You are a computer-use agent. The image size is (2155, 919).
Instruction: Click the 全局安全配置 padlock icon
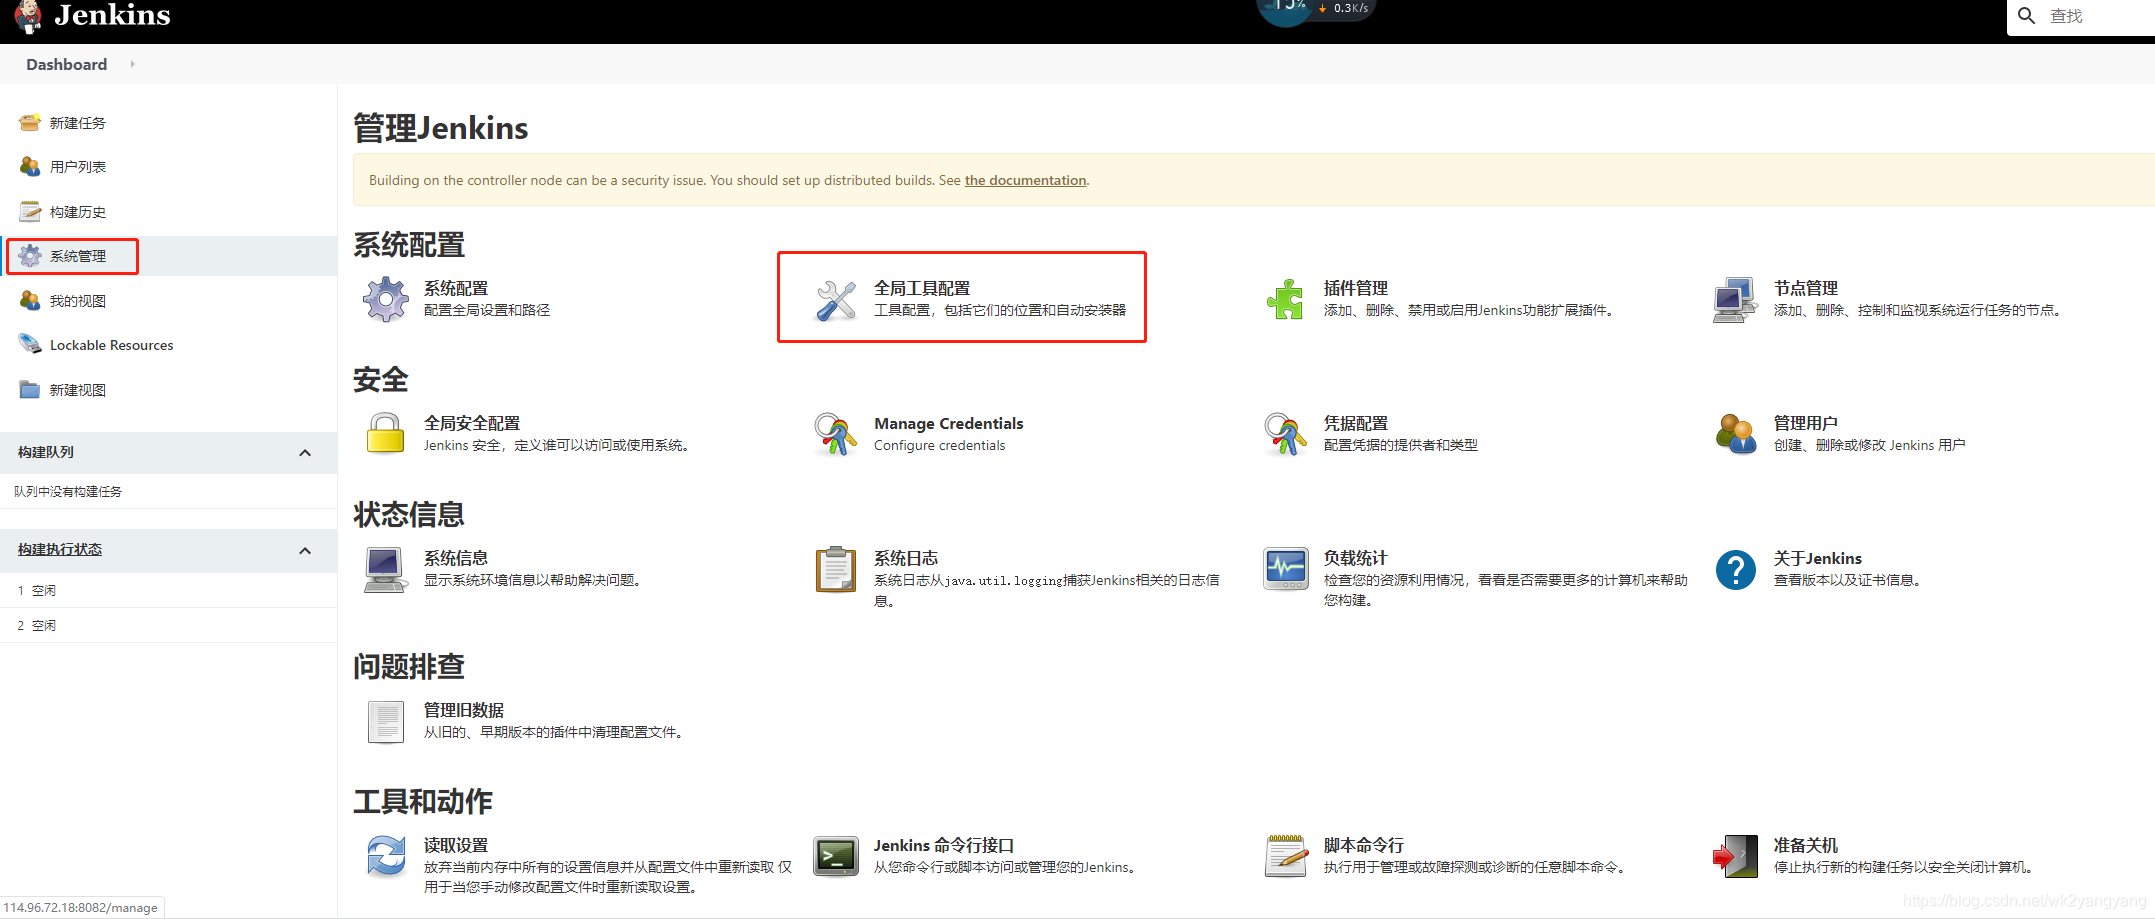pos(385,434)
